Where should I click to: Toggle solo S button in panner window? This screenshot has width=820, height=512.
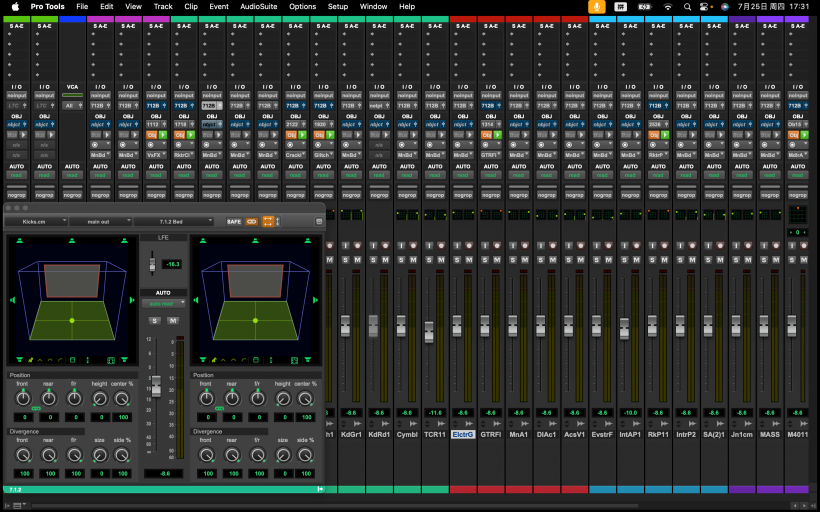click(154, 321)
